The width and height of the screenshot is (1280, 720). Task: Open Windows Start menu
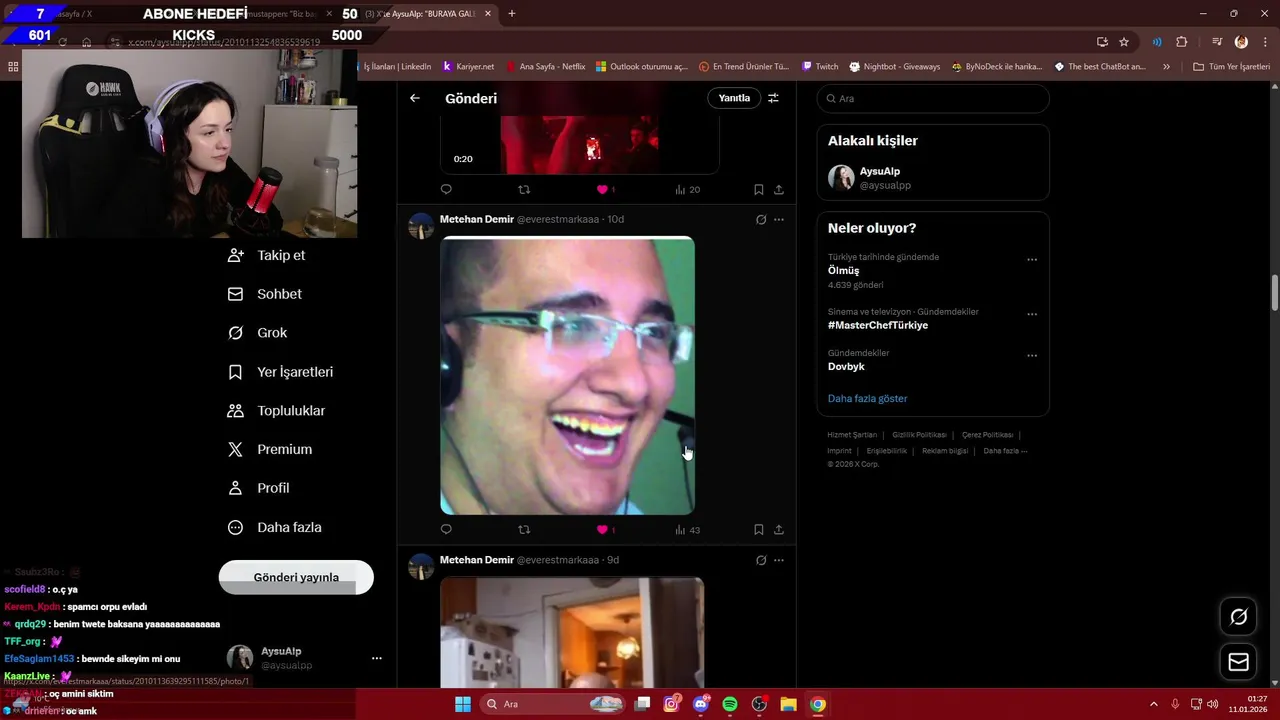463,704
